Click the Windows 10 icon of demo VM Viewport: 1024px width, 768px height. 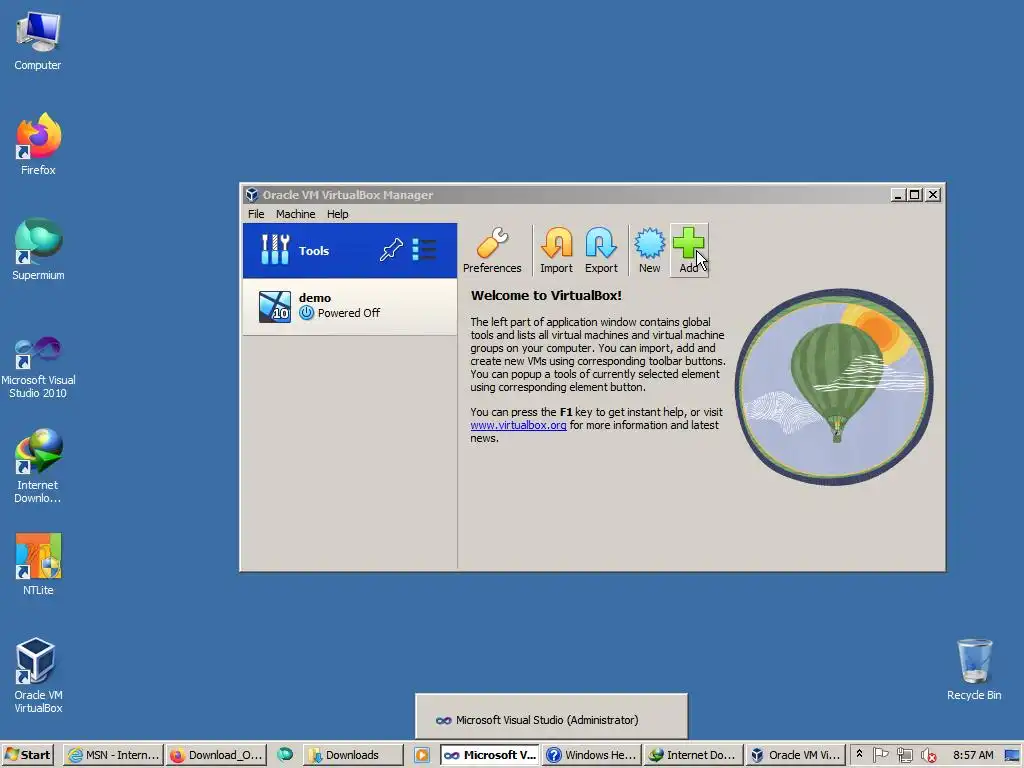(274, 306)
